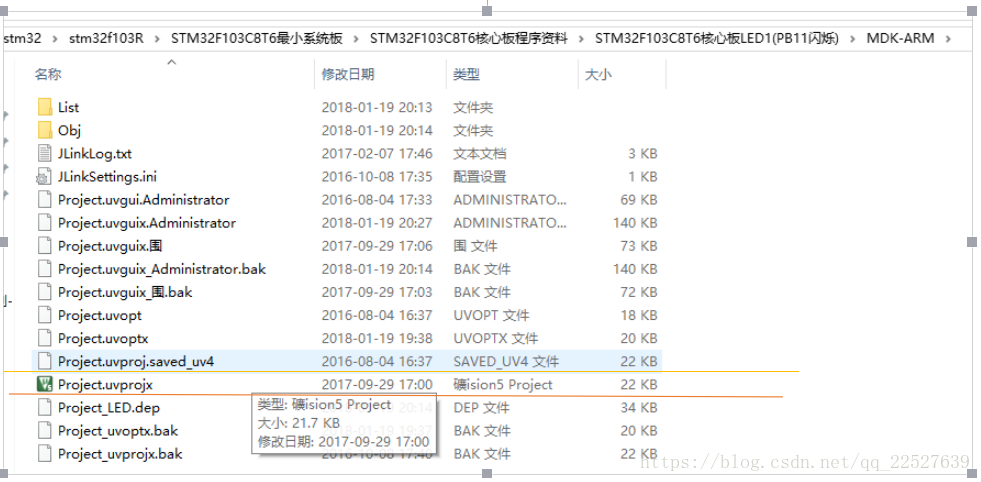Click the Project_LED.dep file name
Screen dimensions: 981x482
pos(109,408)
